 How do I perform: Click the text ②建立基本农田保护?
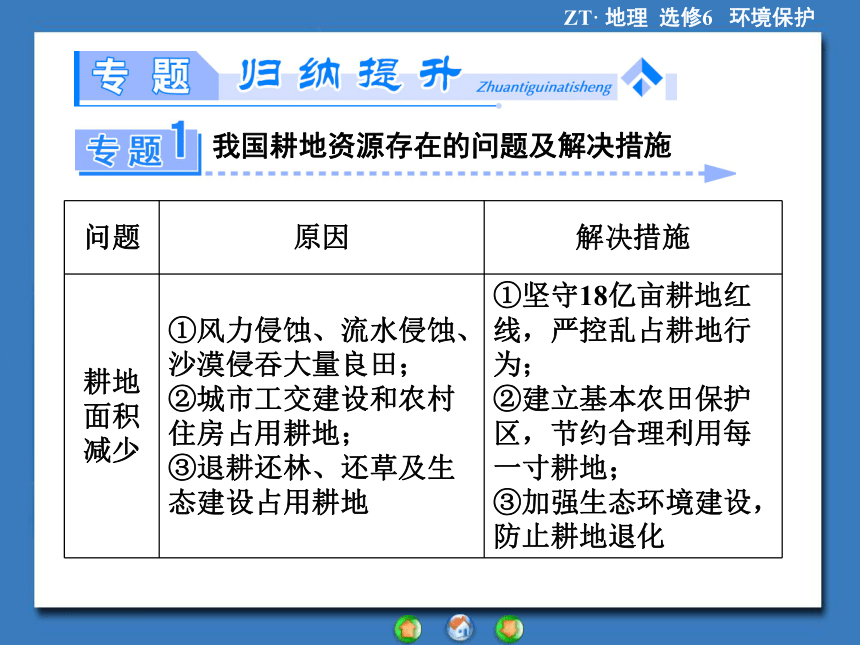[x=622, y=399]
